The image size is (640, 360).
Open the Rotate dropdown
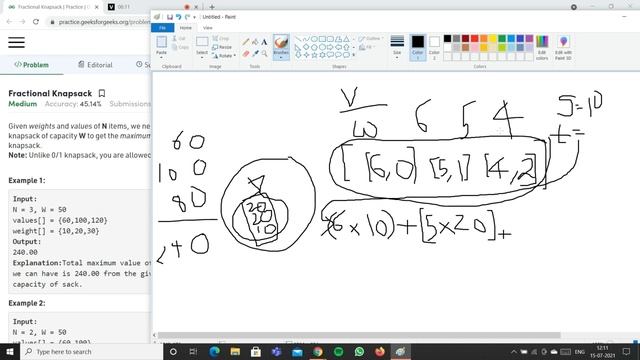224,56
